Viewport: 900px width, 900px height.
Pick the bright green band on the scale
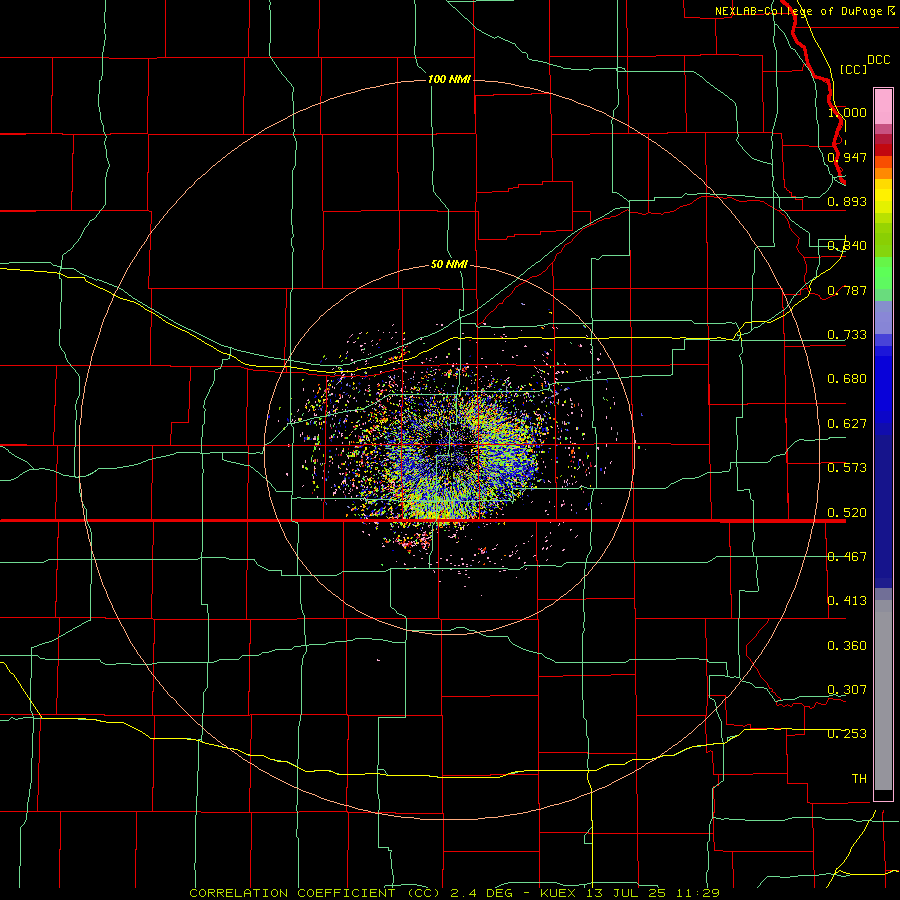click(x=883, y=273)
